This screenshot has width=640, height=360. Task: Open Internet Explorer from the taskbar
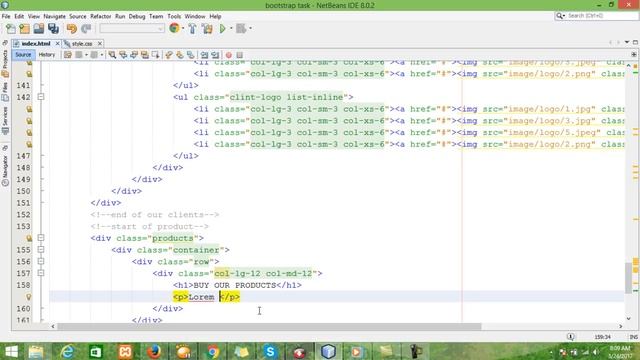tap(67, 351)
